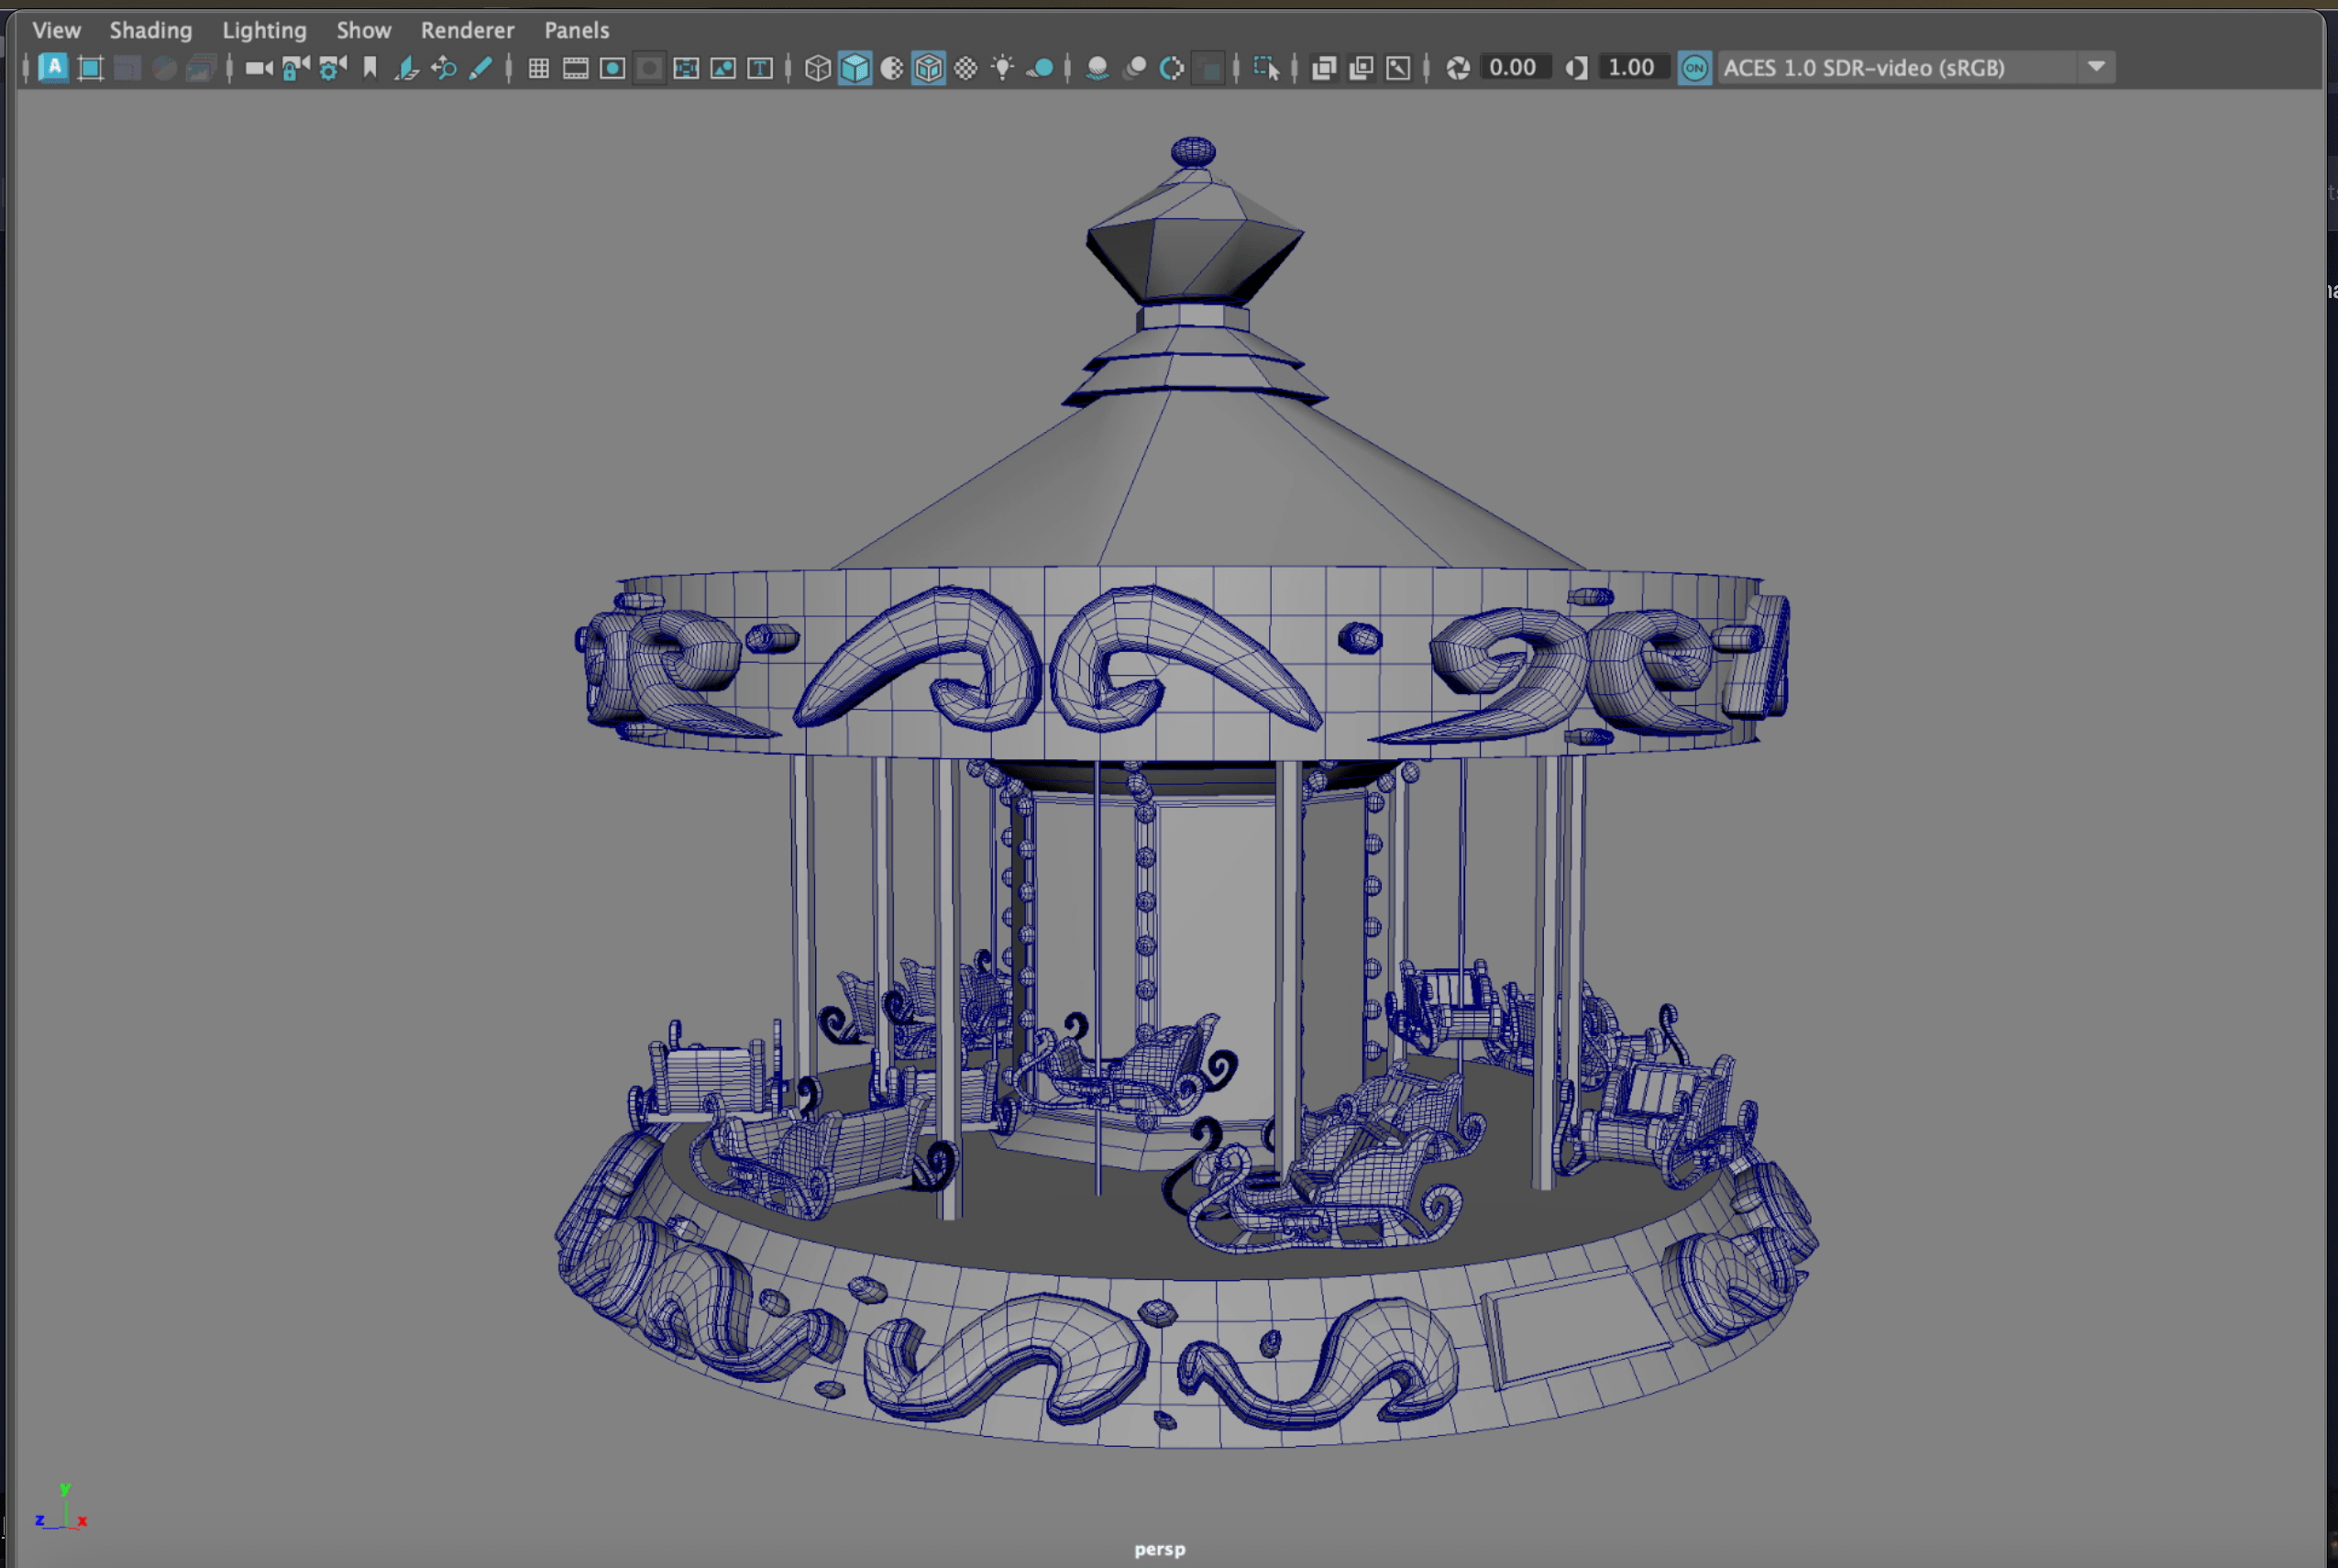2338x1568 pixels.
Task: Open ACES 1.0 SDR-video view transform dropdown
Action: tap(2097, 68)
